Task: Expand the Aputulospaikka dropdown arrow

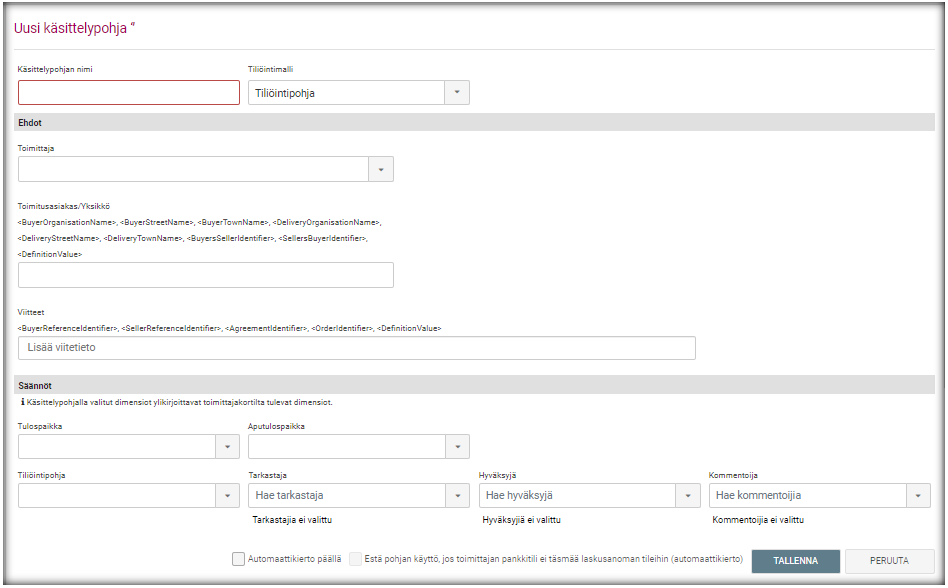Action: [457, 446]
